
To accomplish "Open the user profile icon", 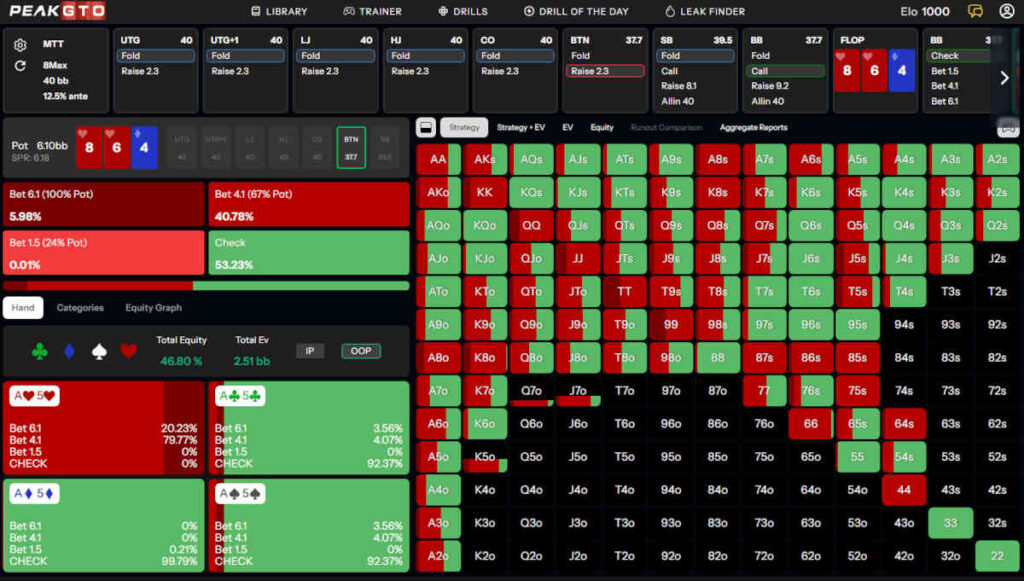I will click(1006, 11).
